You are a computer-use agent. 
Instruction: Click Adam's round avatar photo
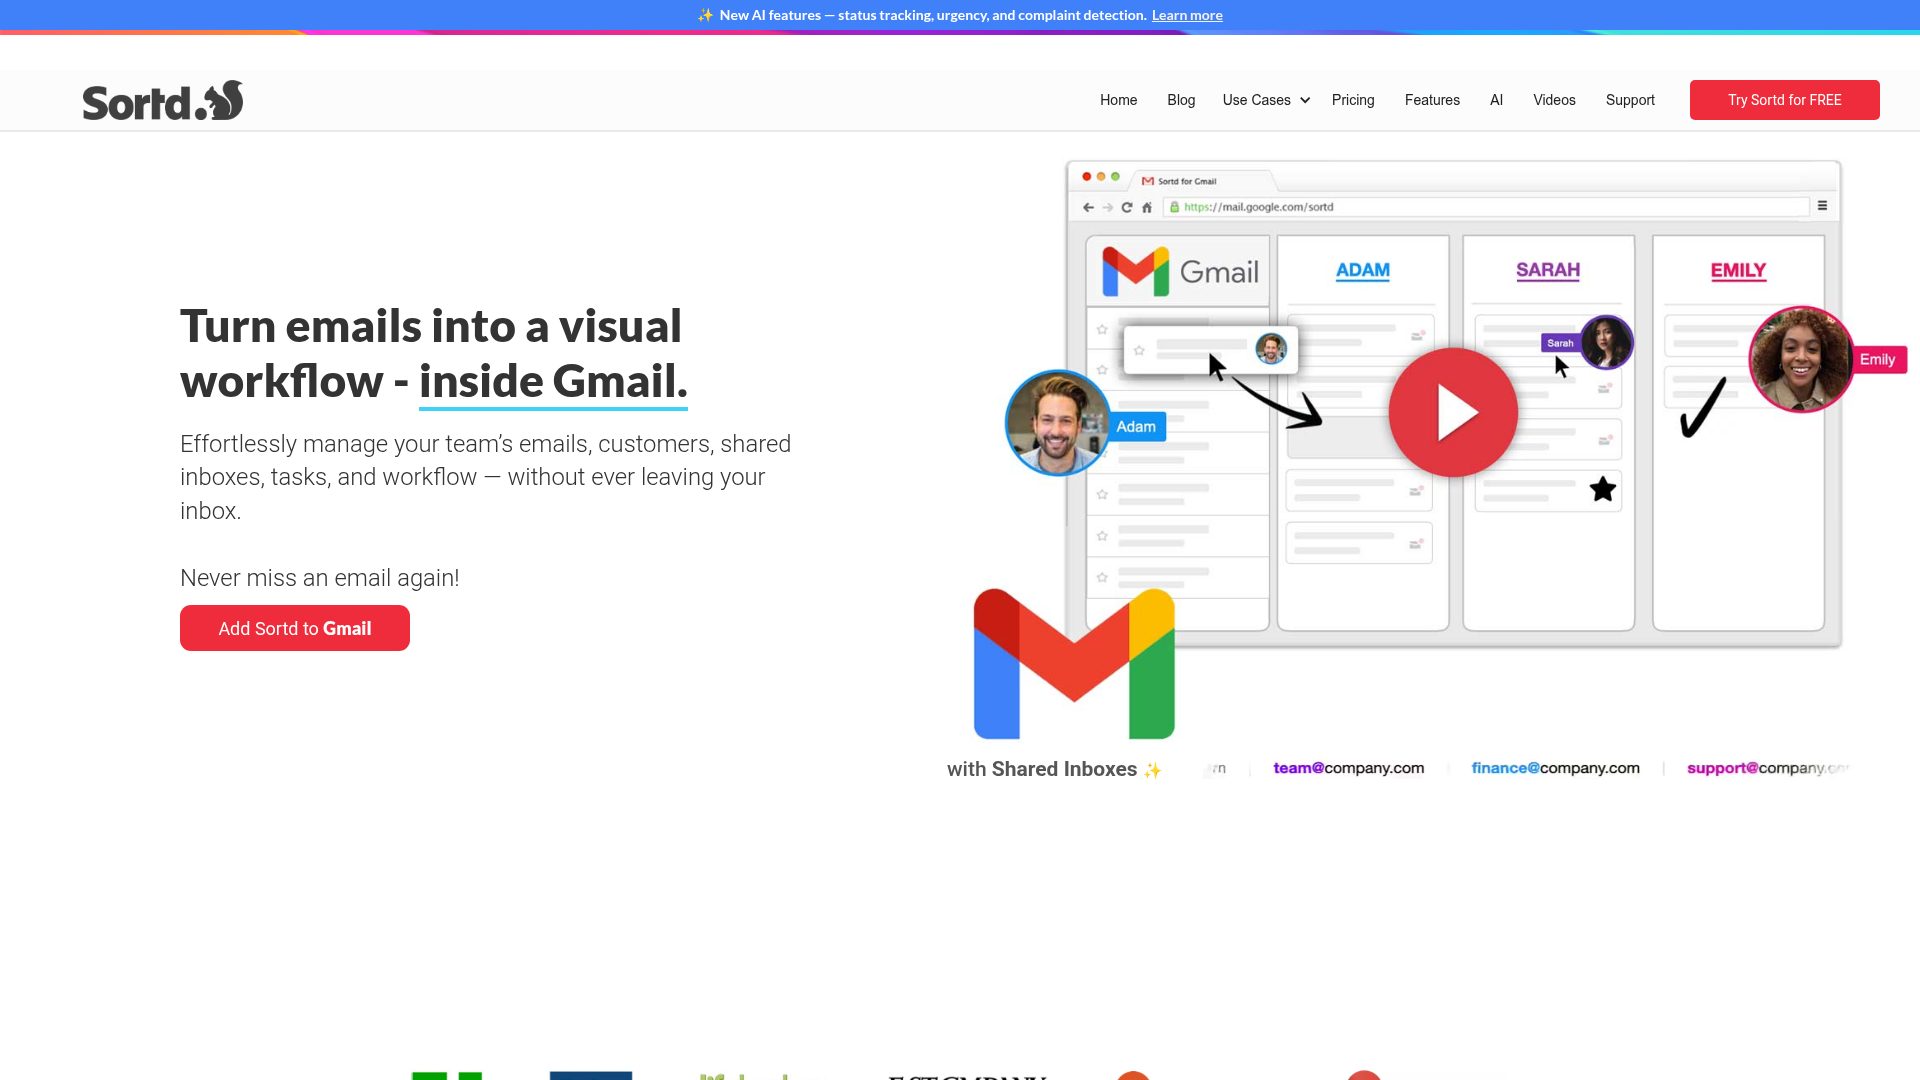click(x=1058, y=423)
